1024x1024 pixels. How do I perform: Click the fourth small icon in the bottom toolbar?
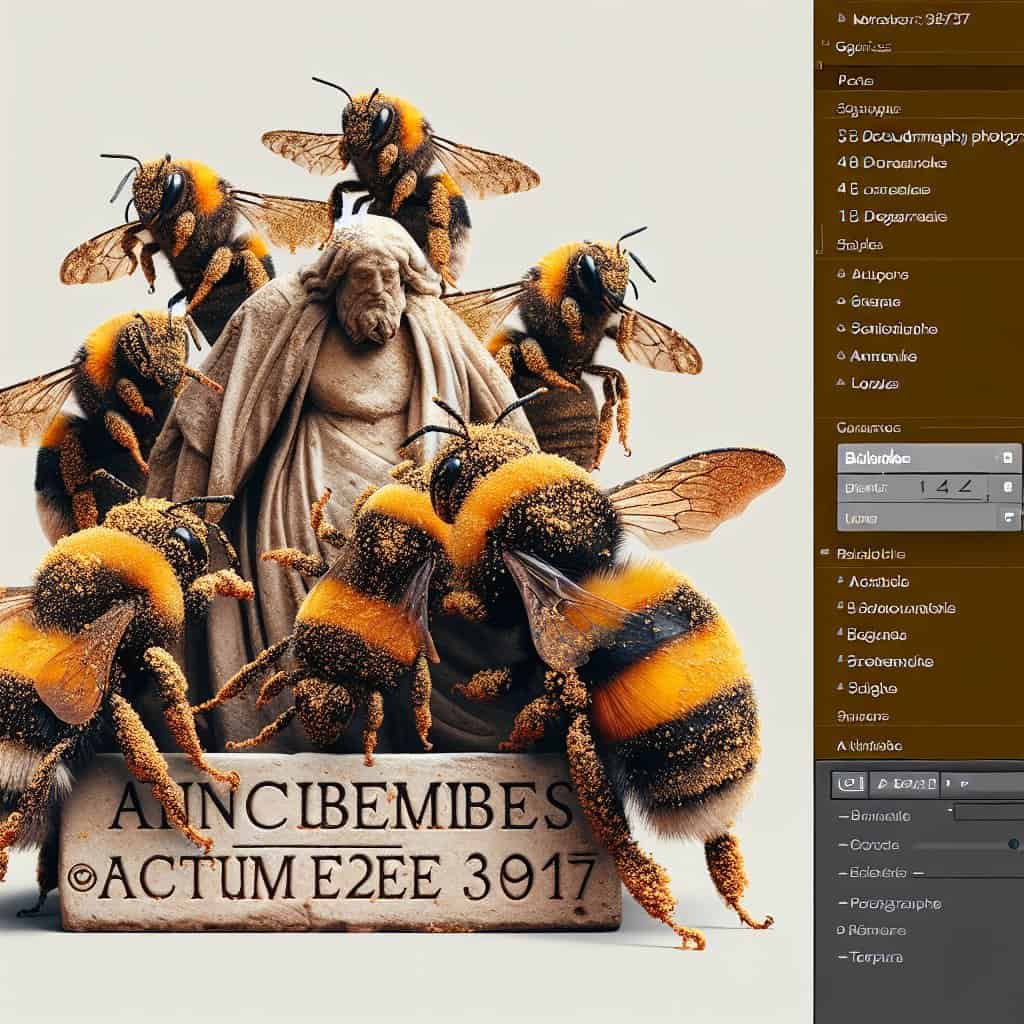(962, 783)
